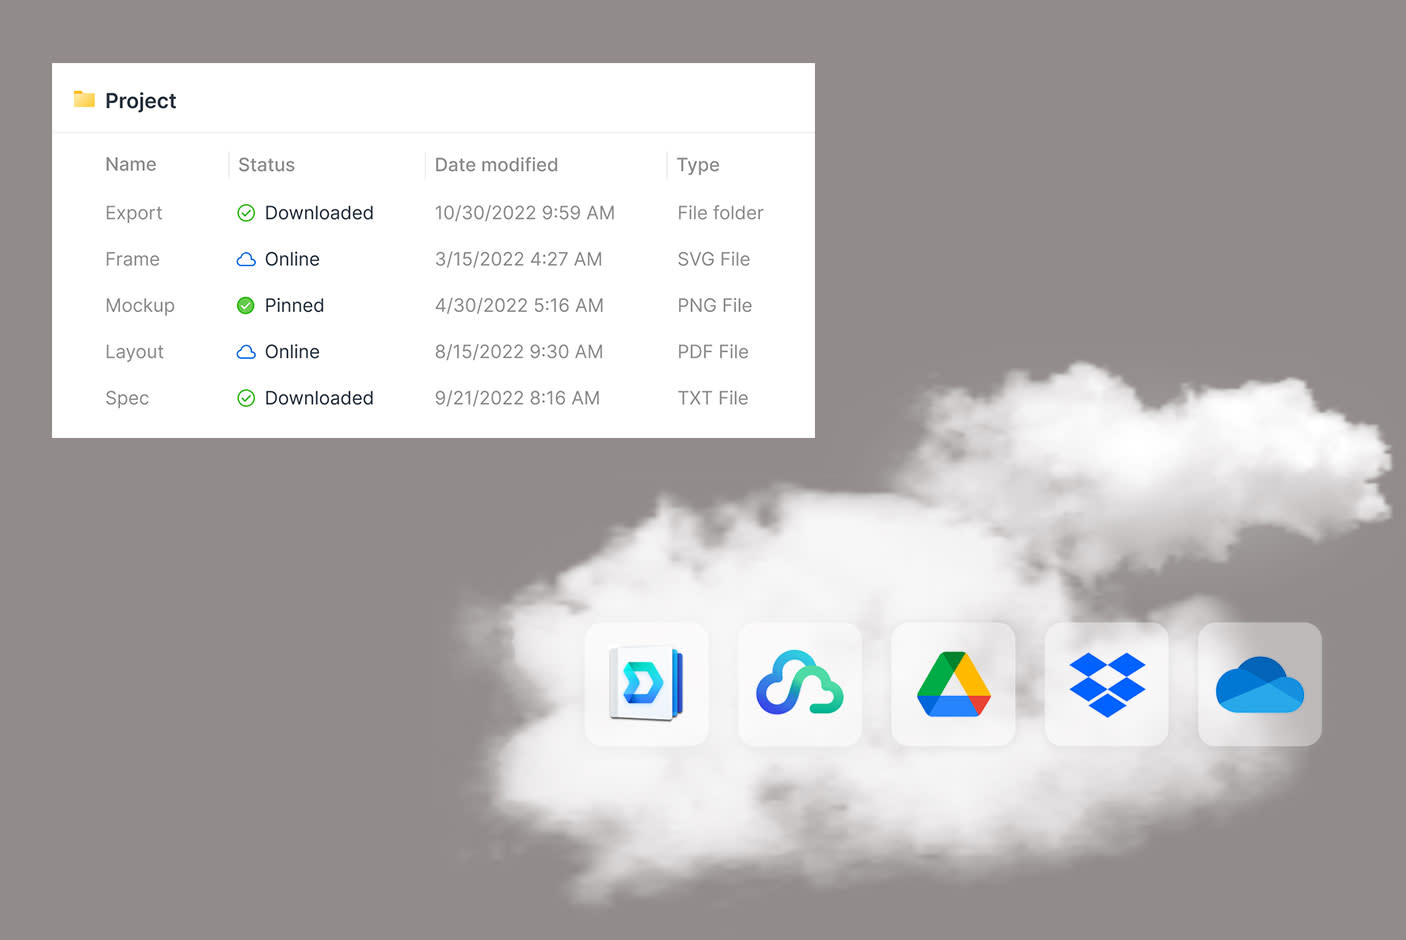Screen dimensions: 1406x940
Task: Click the Online cloud icon for Layout
Action: coord(246,352)
